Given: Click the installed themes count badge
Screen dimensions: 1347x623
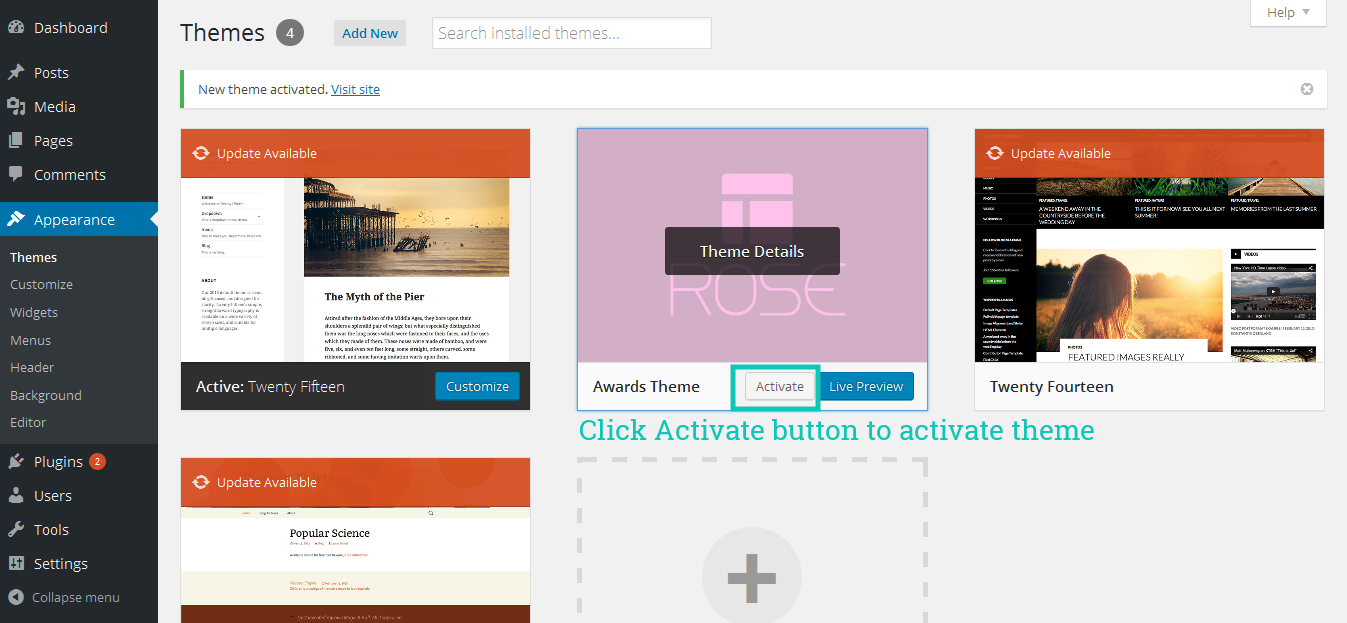Looking at the screenshot, I should click(290, 33).
